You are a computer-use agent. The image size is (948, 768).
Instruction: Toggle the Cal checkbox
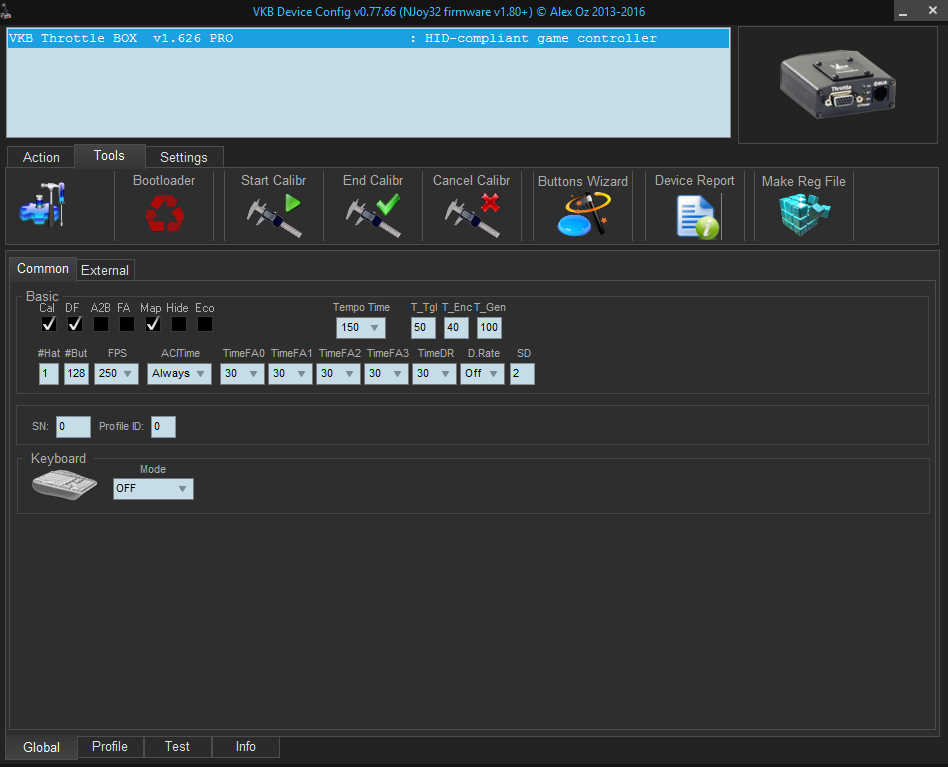[x=49, y=324]
